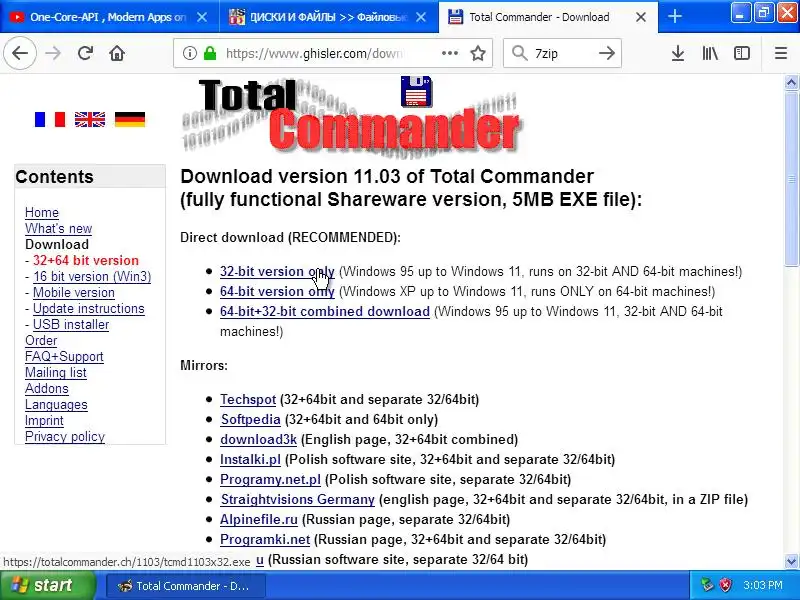The image size is (800, 600).
Task: Download the 32-bit version only
Action: (x=277, y=271)
